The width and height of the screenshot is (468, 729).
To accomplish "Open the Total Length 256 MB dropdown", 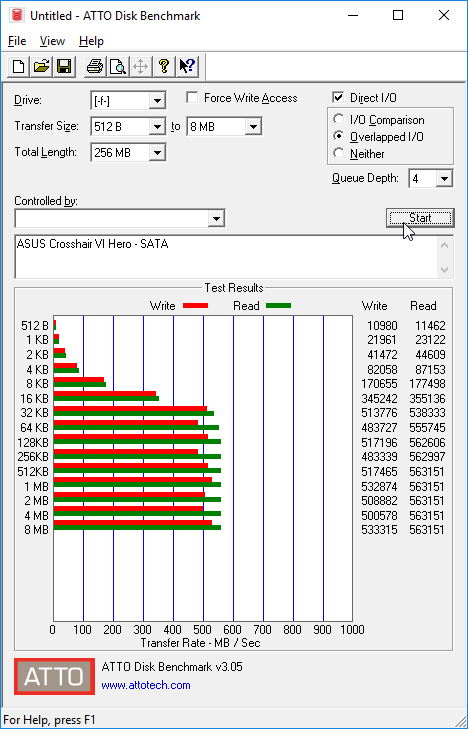I will [157, 152].
